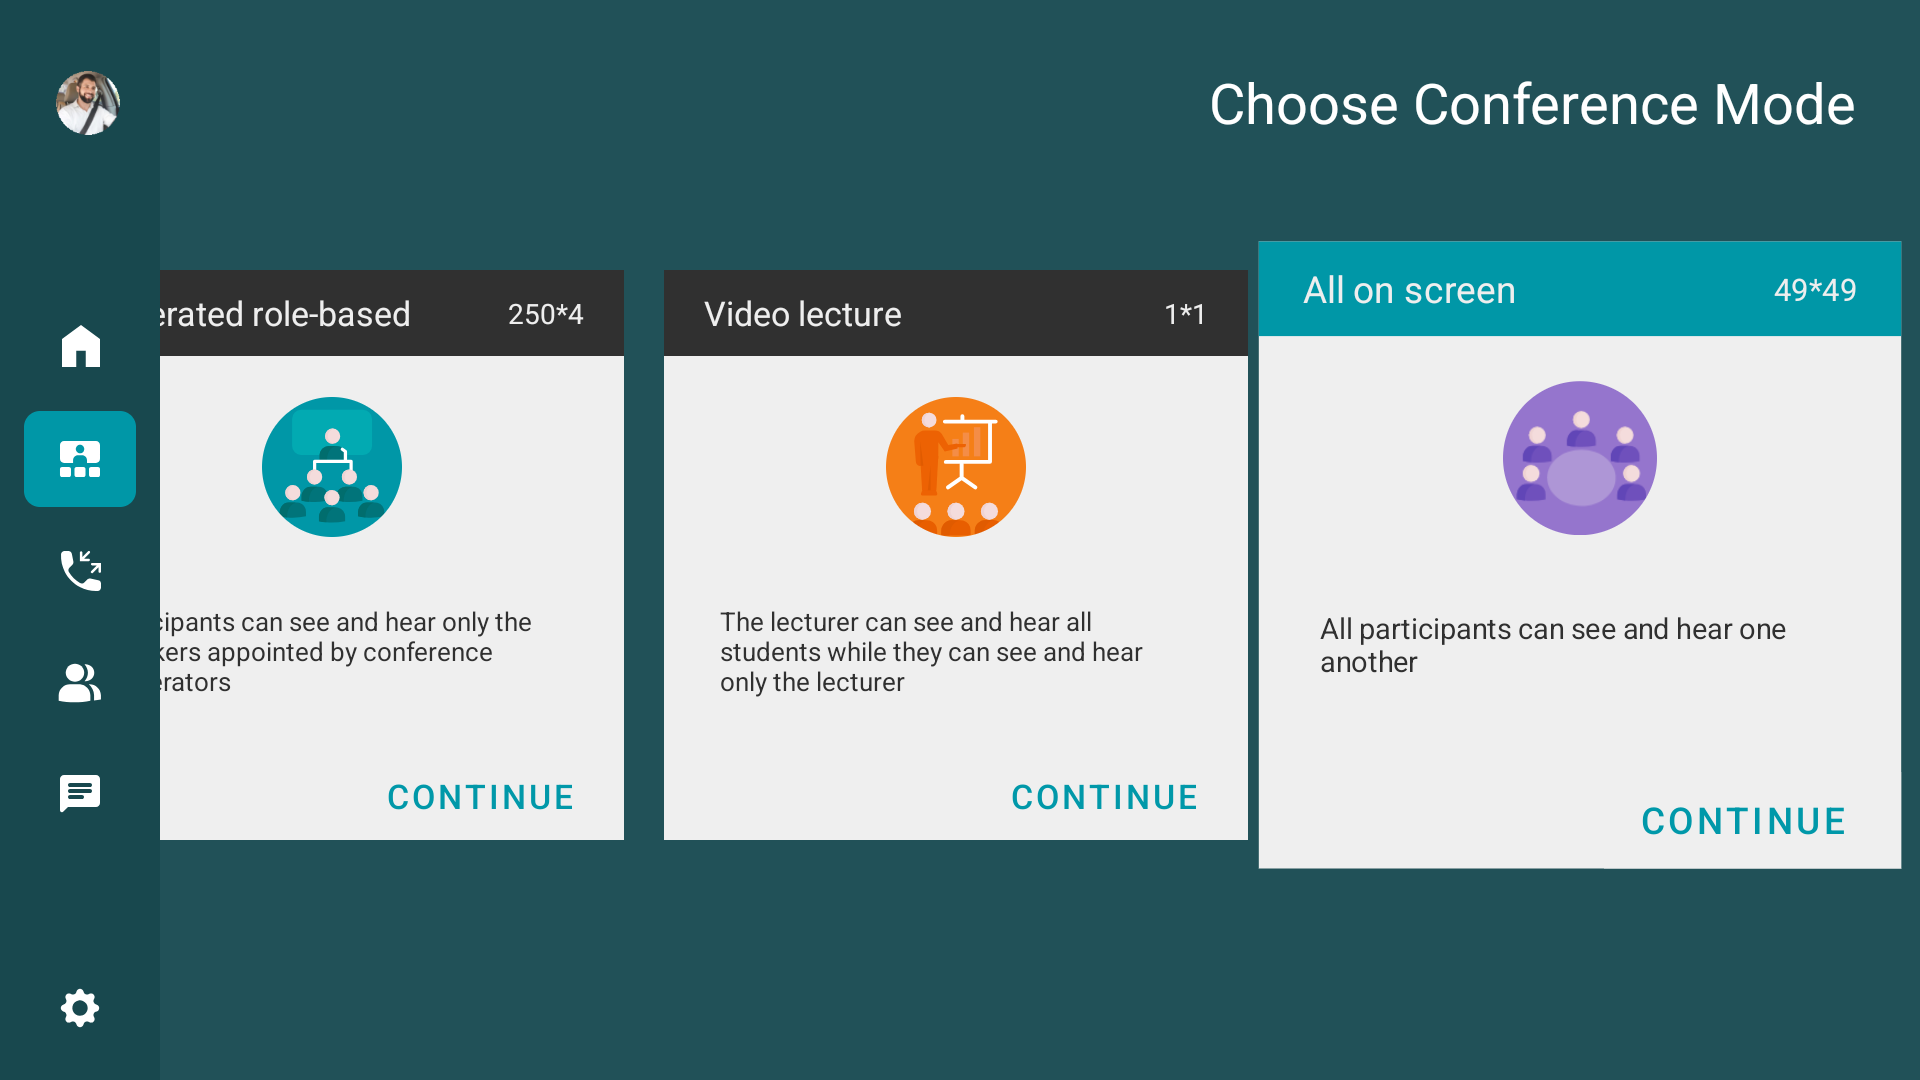
Task: Continue with moderated role-based mode
Action: point(480,797)
